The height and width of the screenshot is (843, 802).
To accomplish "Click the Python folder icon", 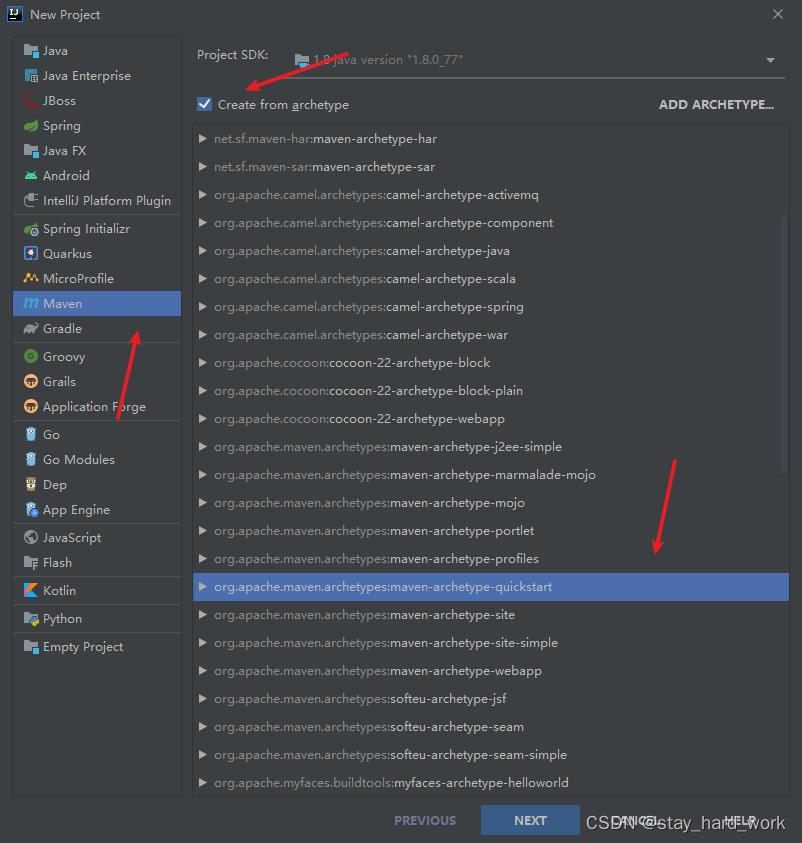I will click(x=31, y=619).
